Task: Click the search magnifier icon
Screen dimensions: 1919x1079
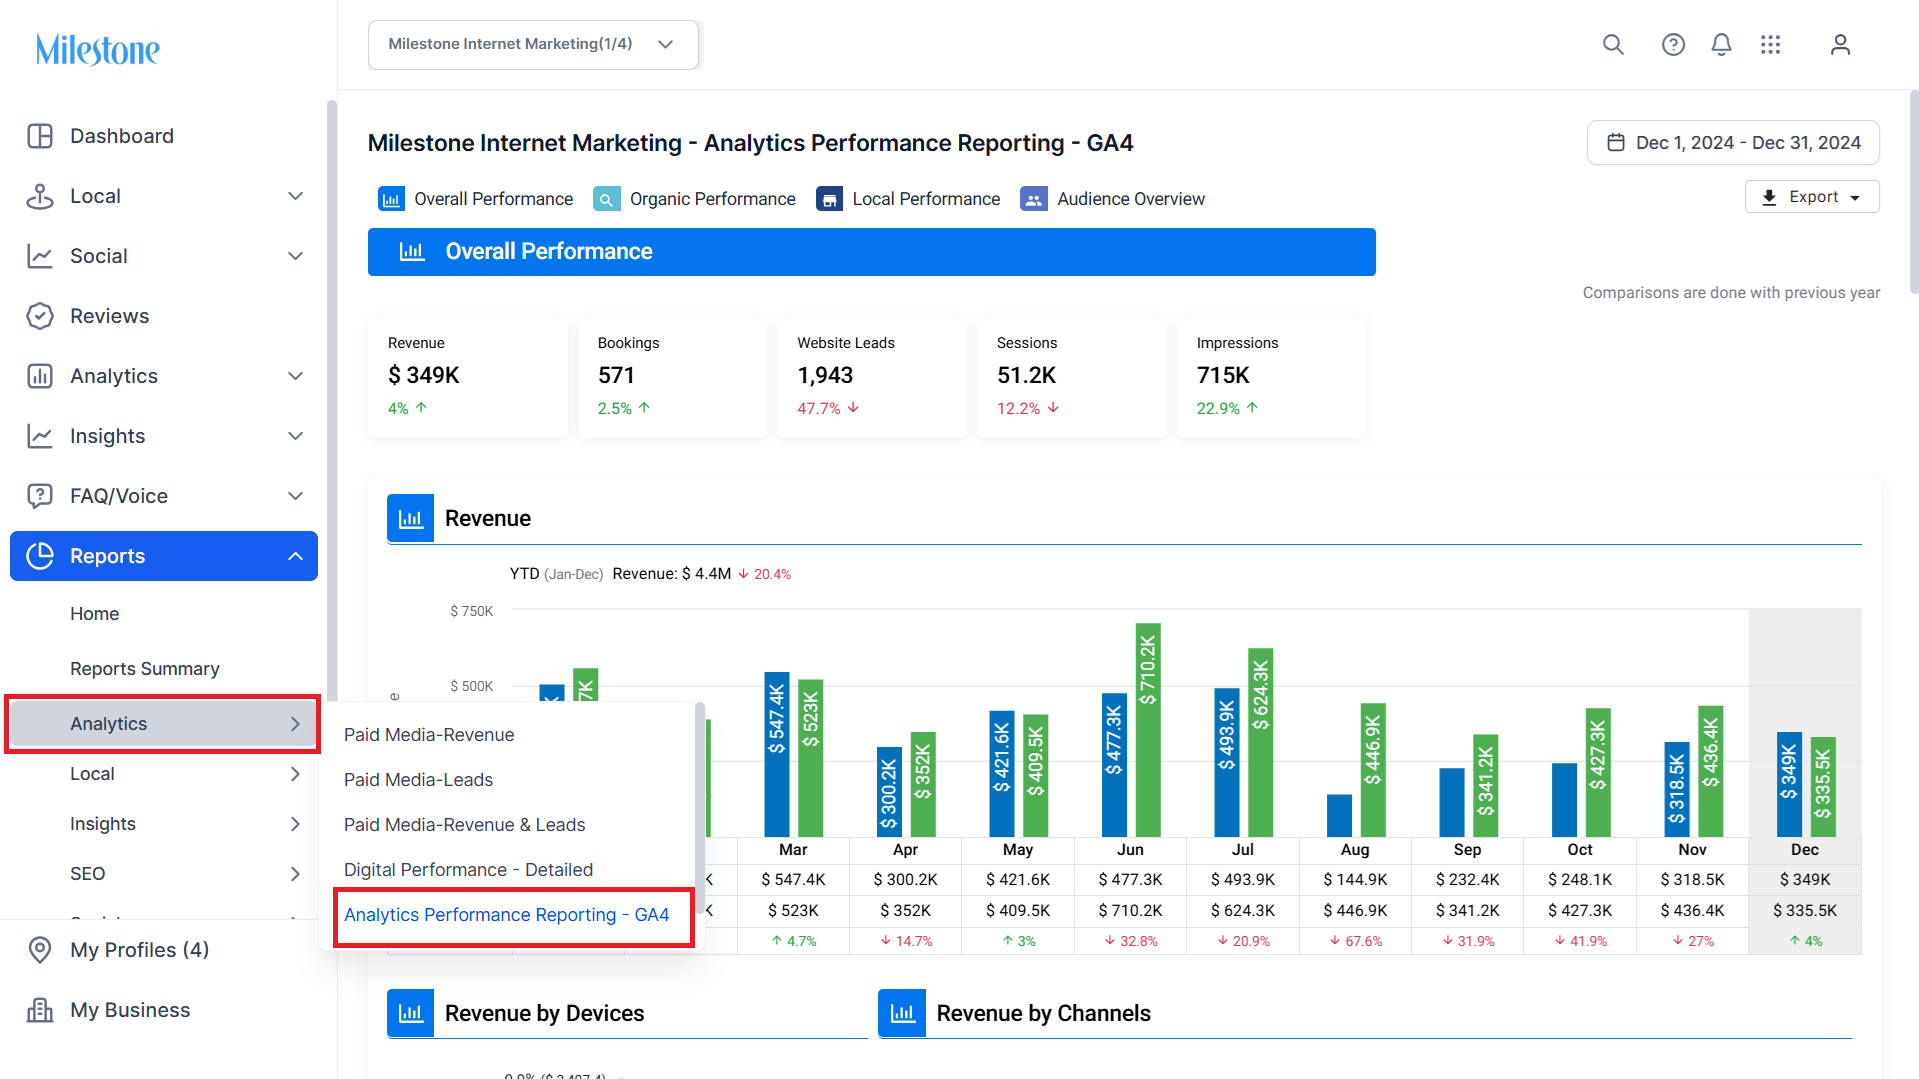Action: pos(1613,44)
